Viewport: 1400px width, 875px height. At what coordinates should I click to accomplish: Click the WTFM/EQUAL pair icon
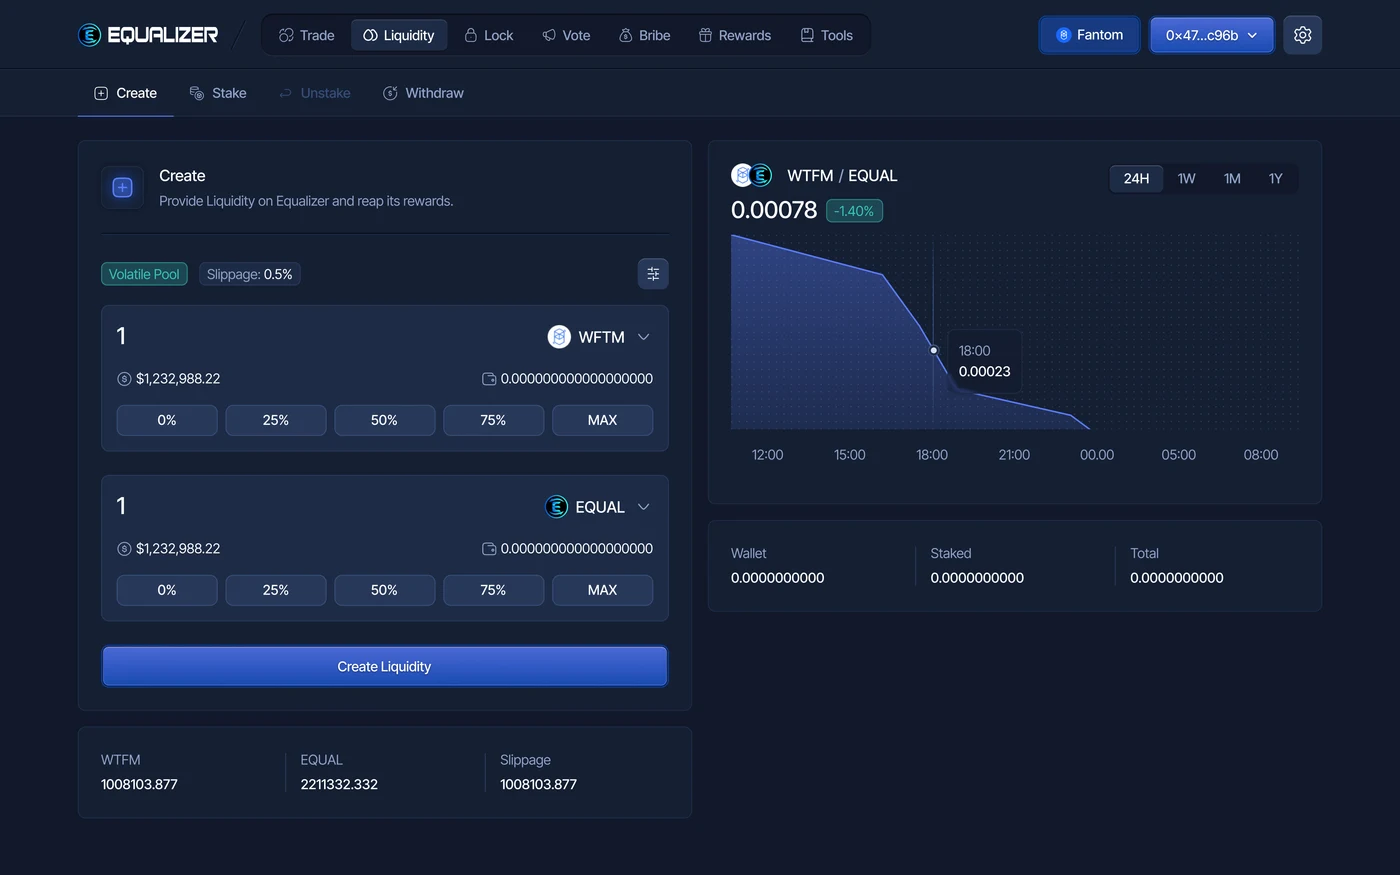tap(752, 175)
